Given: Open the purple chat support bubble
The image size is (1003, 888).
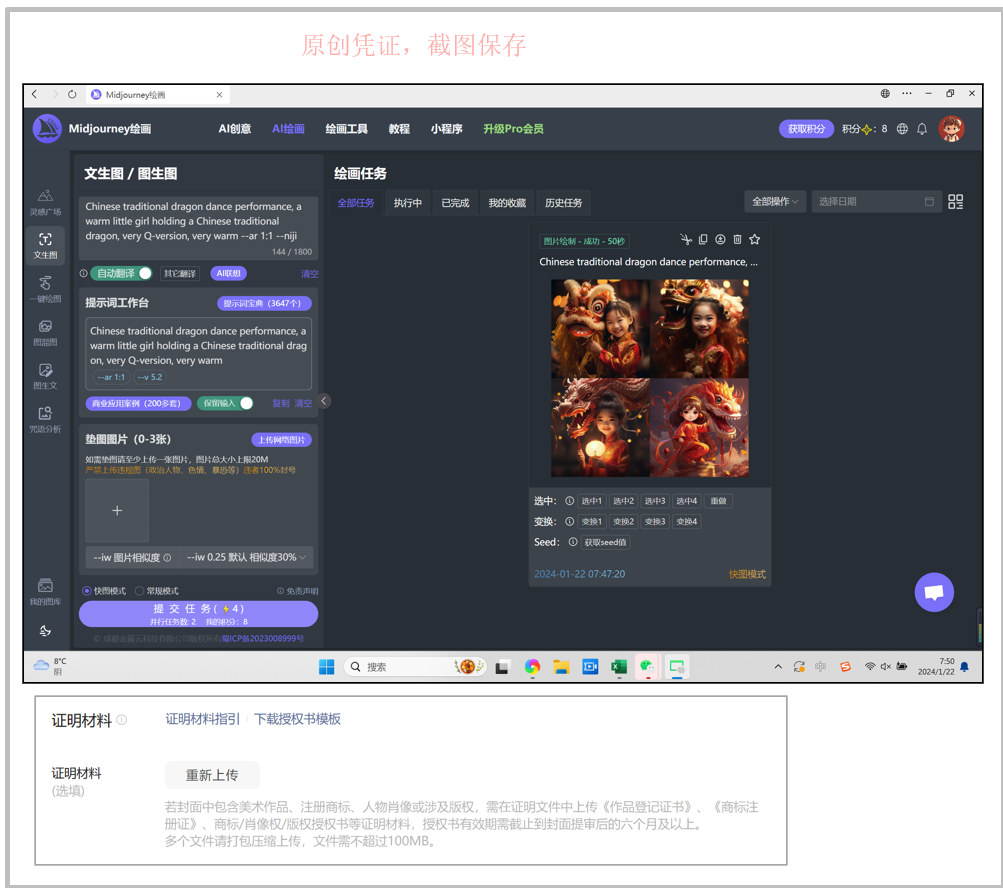Looking at the screenshot, I should pyautogui.click(x=934, y=592).
